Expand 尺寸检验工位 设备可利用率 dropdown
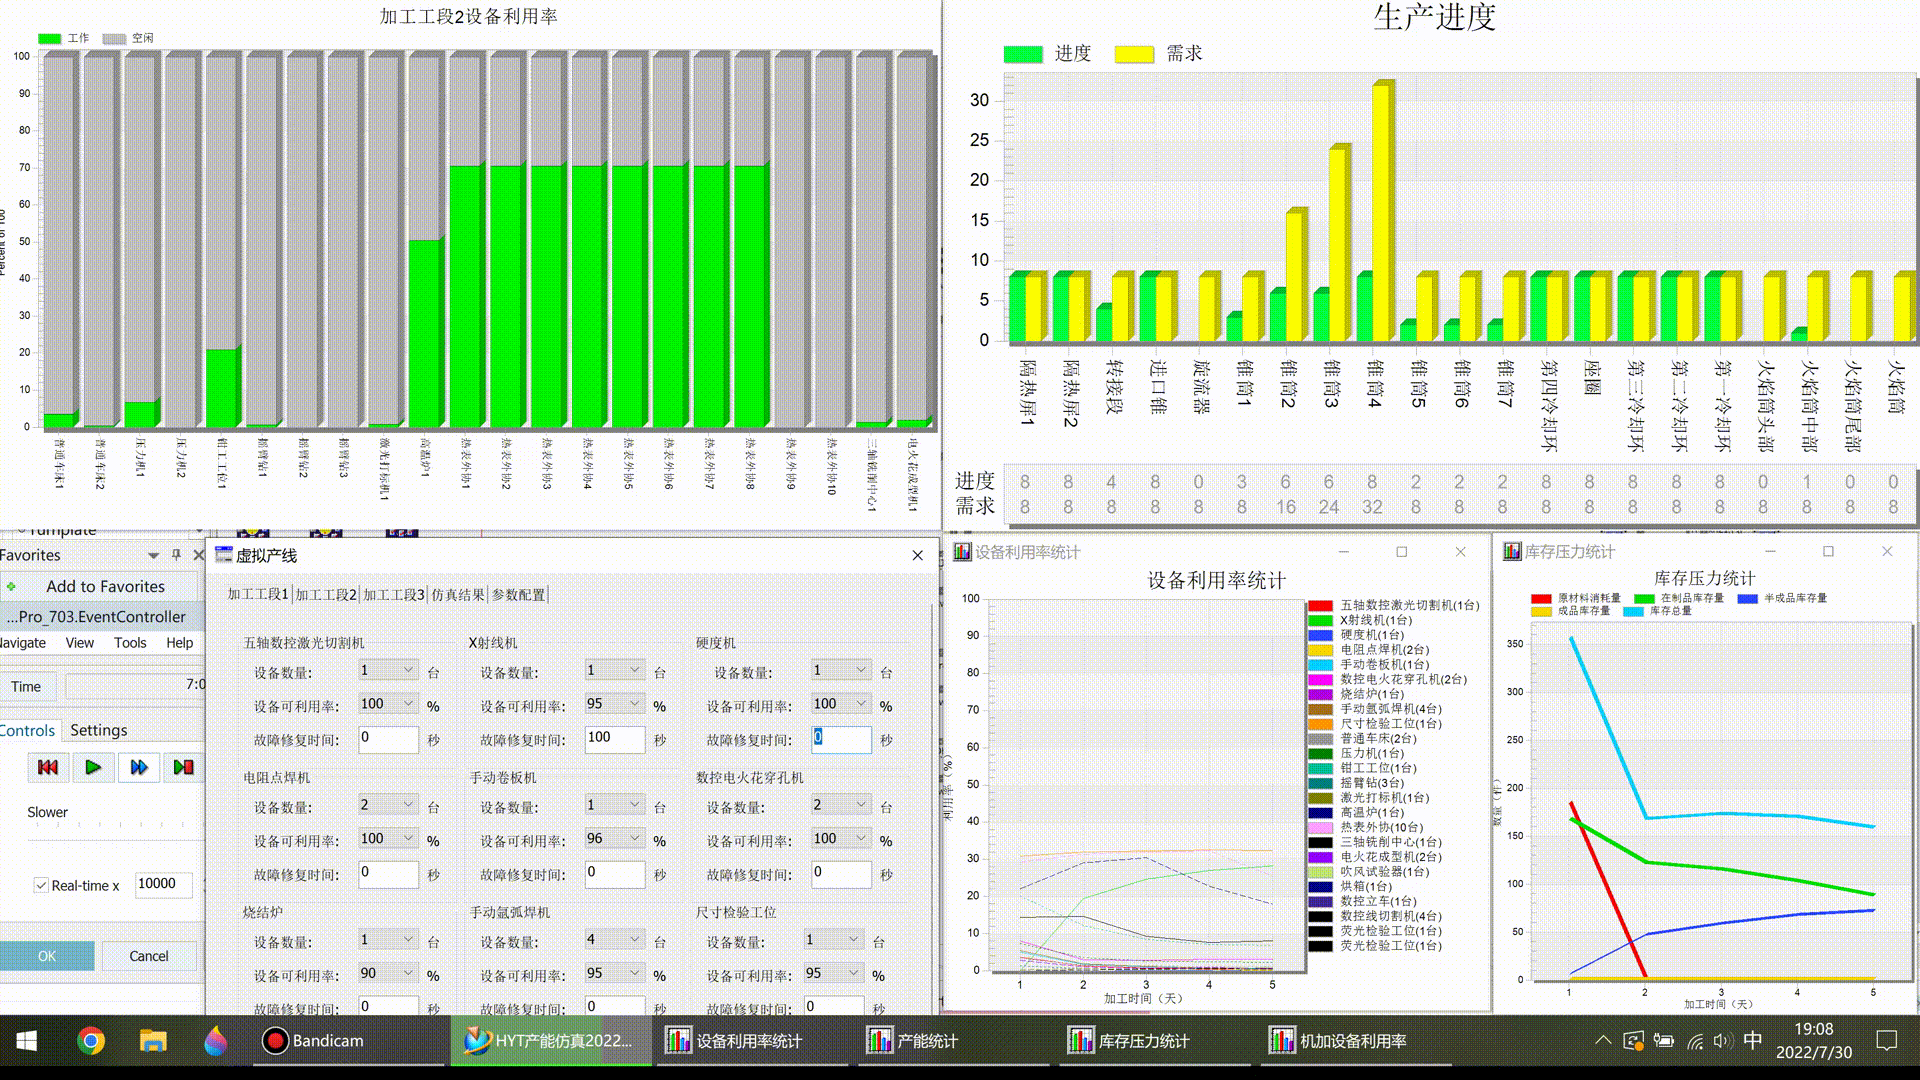This screenshot has height=1080, width=1920. click(853, 973)
